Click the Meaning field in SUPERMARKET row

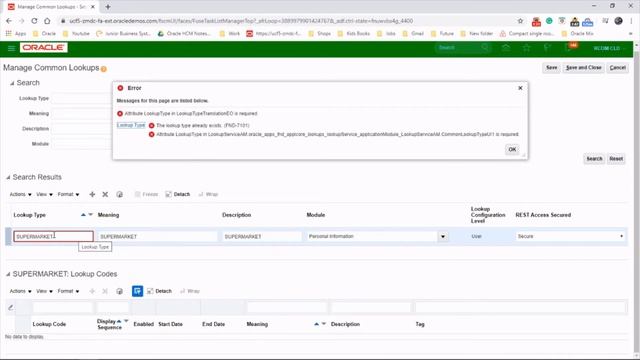pyautogui.click(x=158, y=236)
